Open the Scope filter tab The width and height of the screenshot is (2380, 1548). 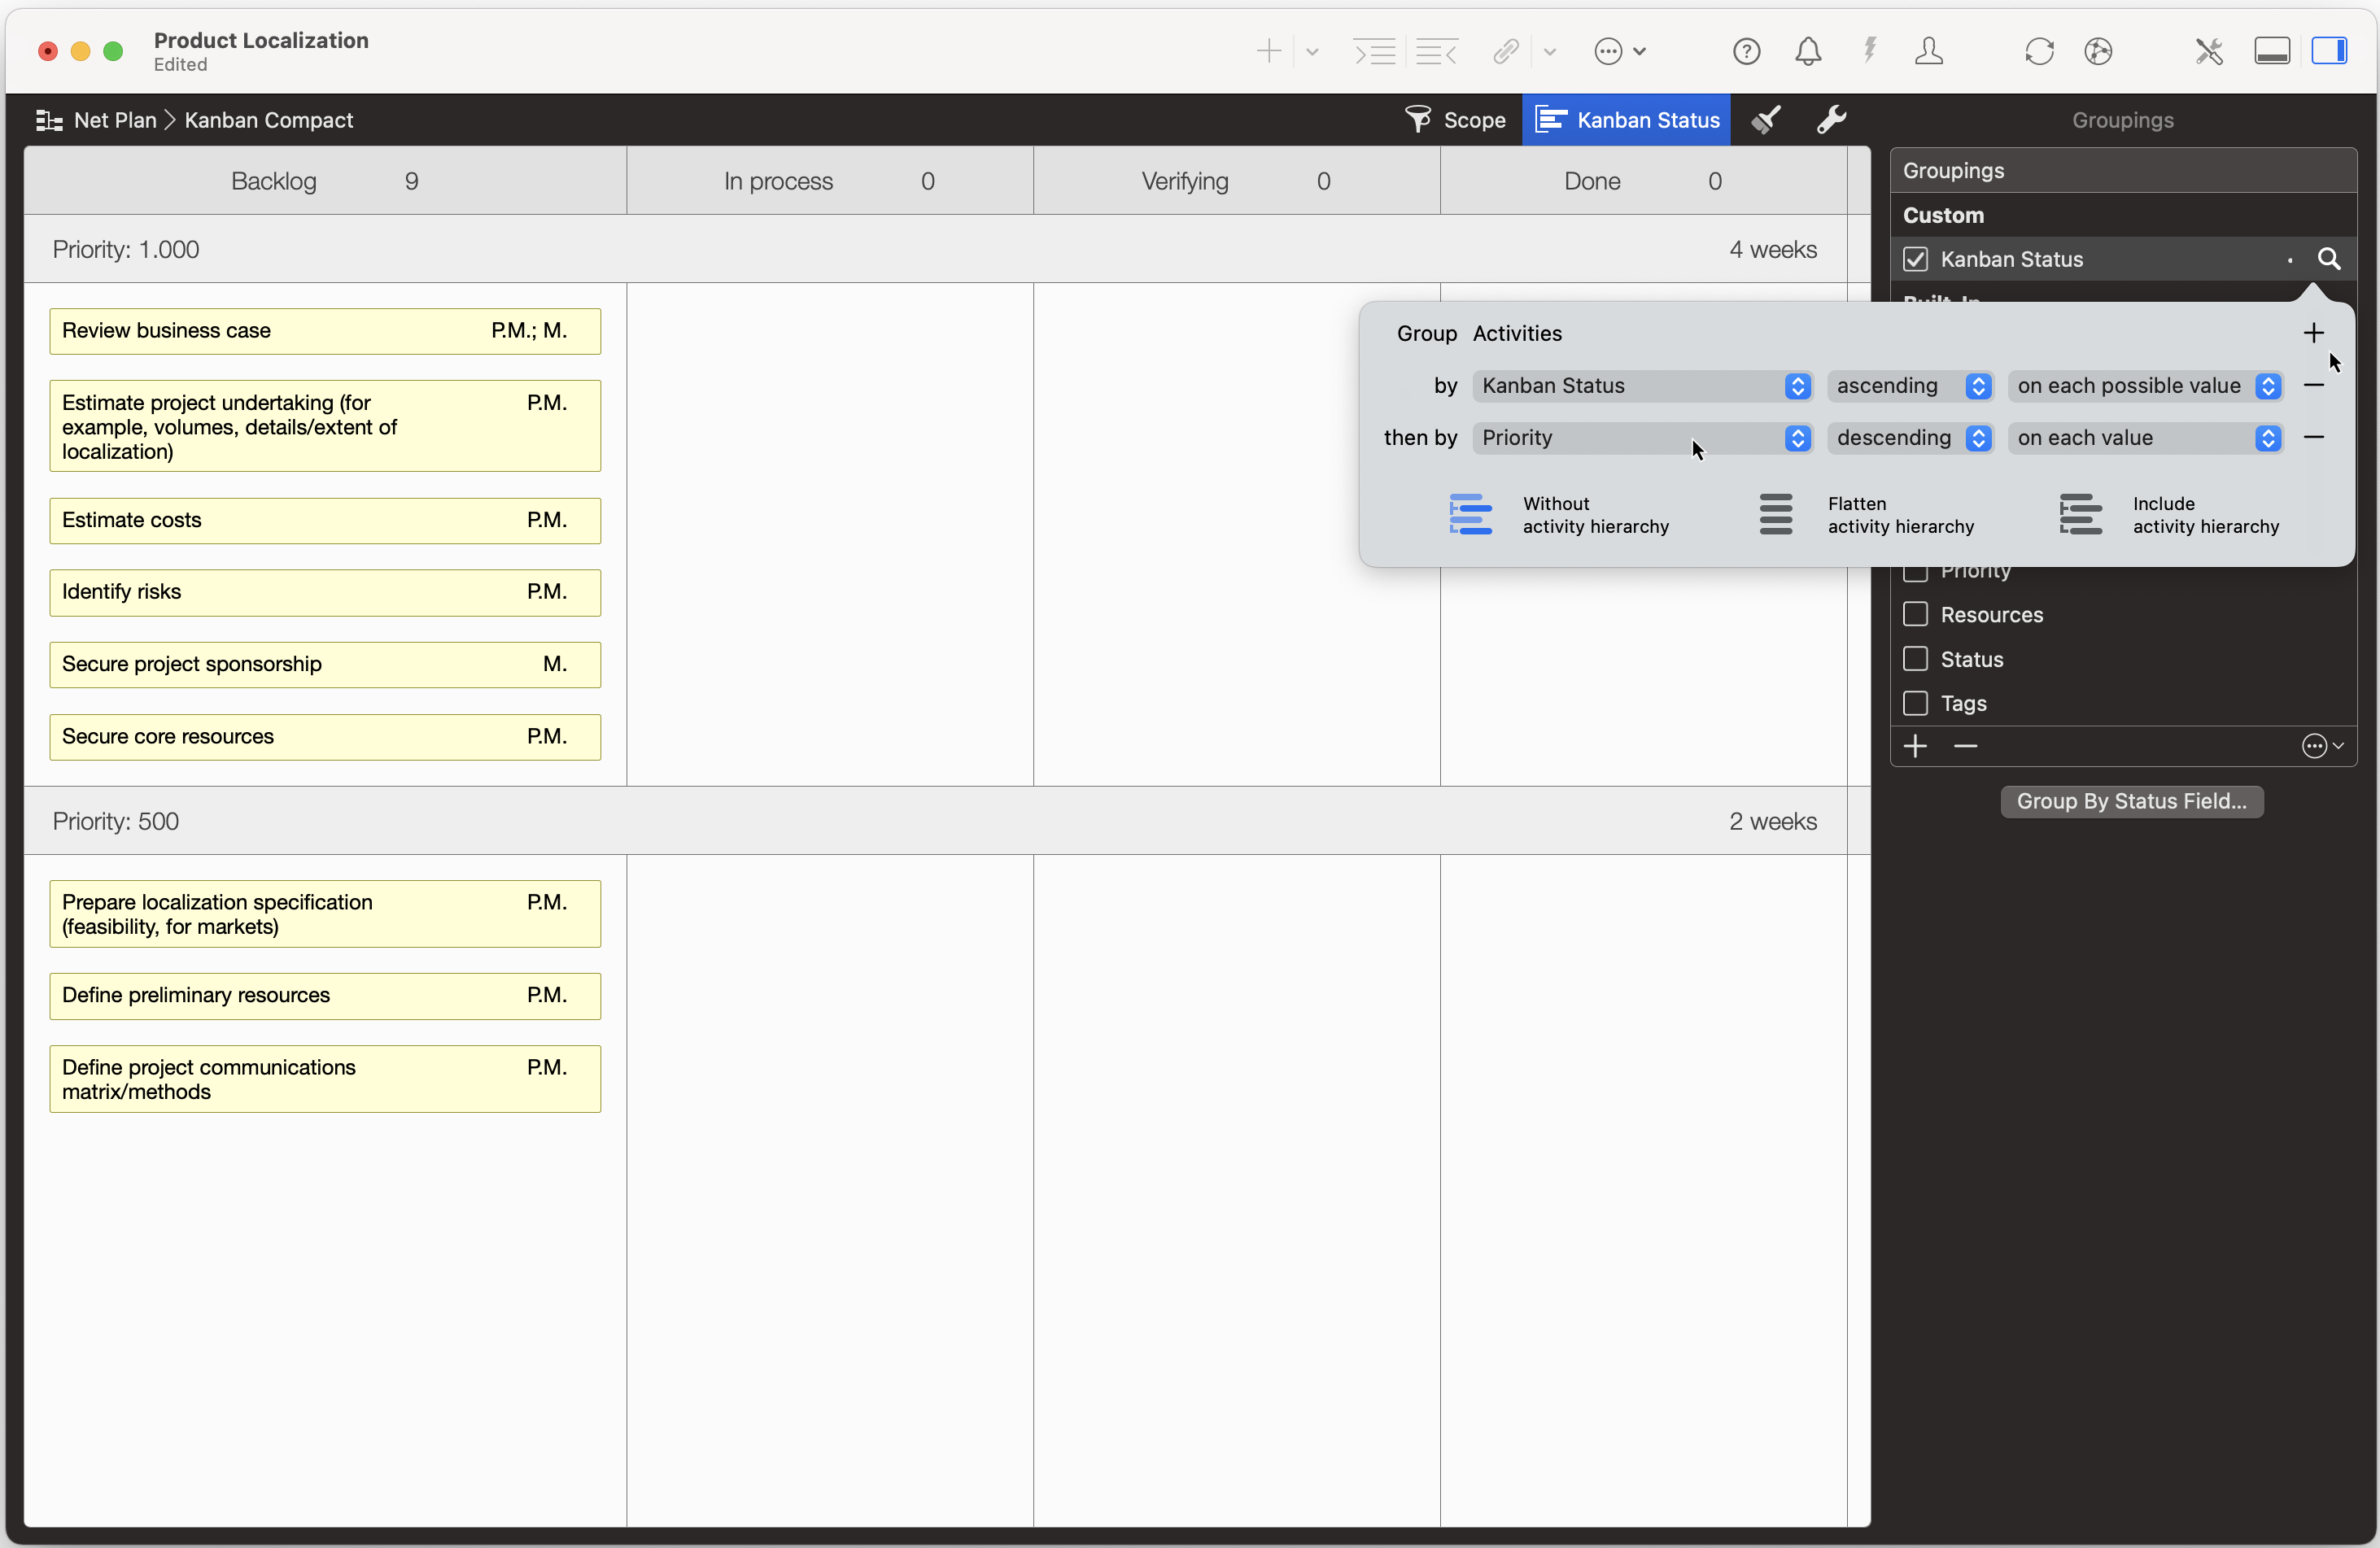(1456, 120)
